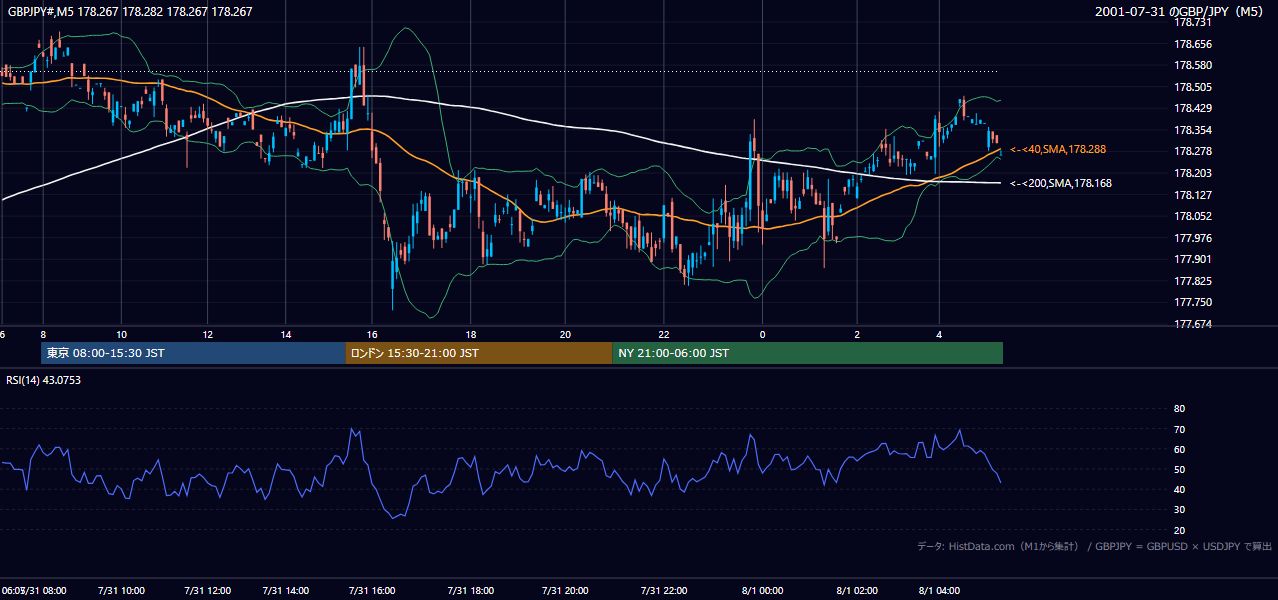Click the 178.354 price axis label
Image resolution: width=1278 pixels, height=600 pixels.
(1192, 130)
